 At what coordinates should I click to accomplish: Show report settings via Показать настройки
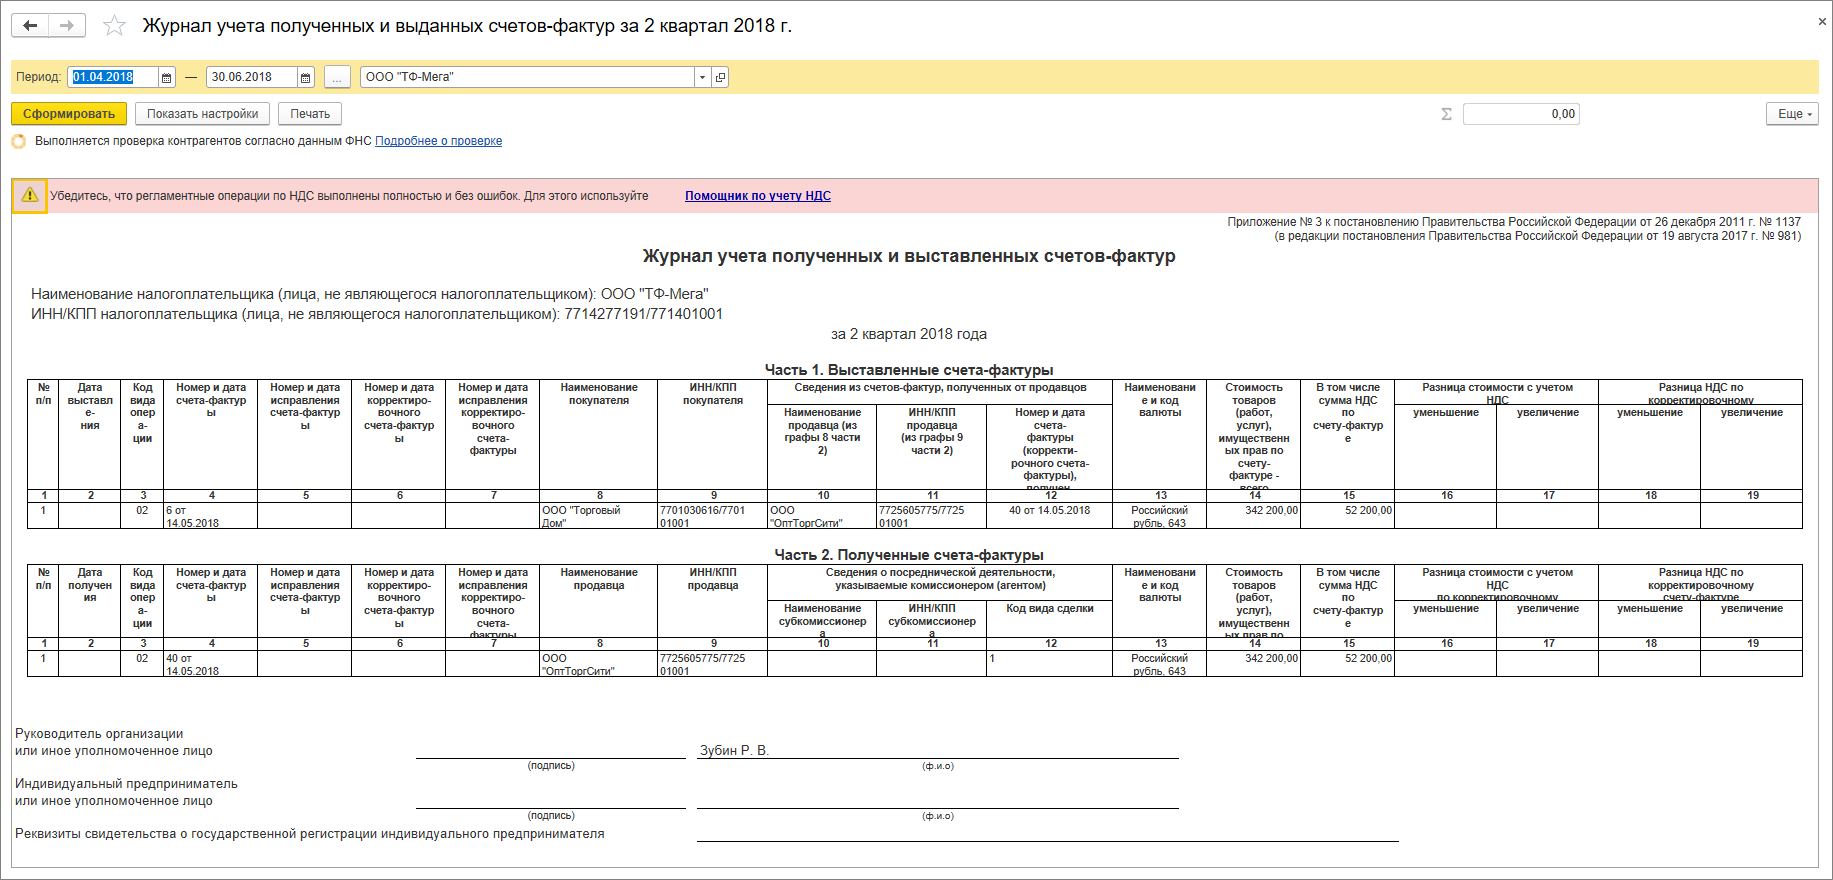pos(203,114)
